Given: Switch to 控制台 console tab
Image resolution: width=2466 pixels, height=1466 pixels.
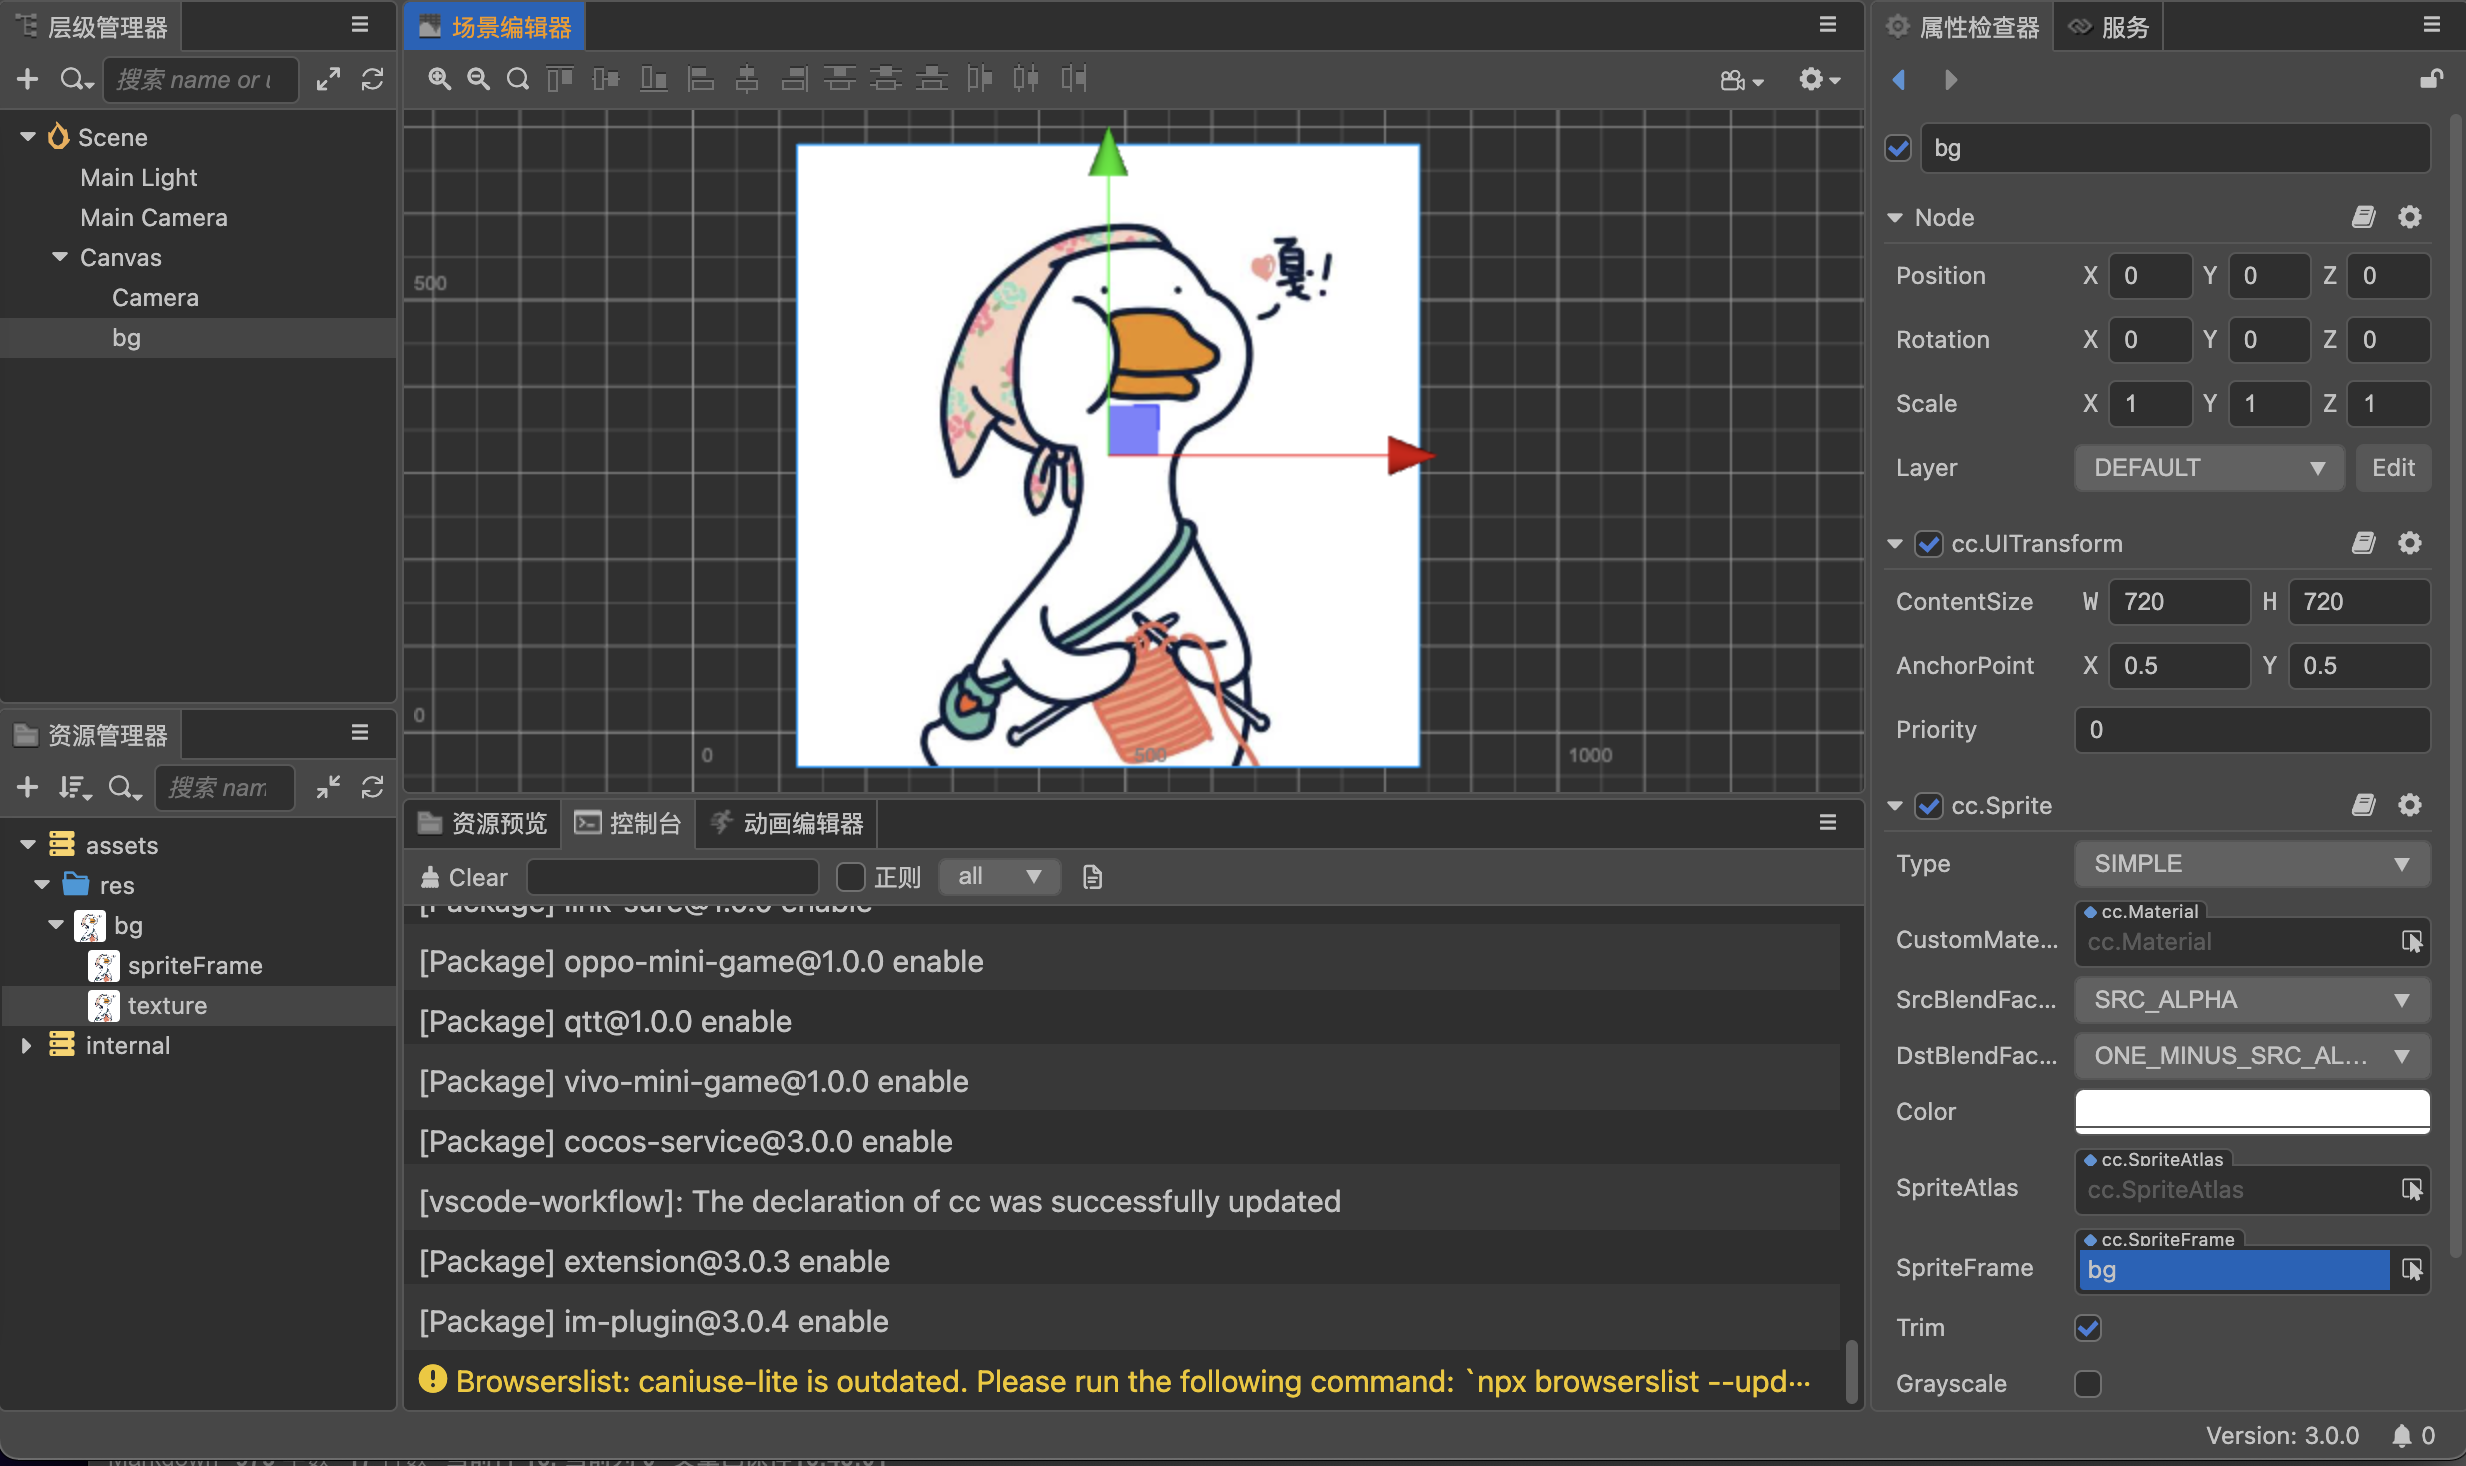Looking at the screenshot, I should coord(628,823).
